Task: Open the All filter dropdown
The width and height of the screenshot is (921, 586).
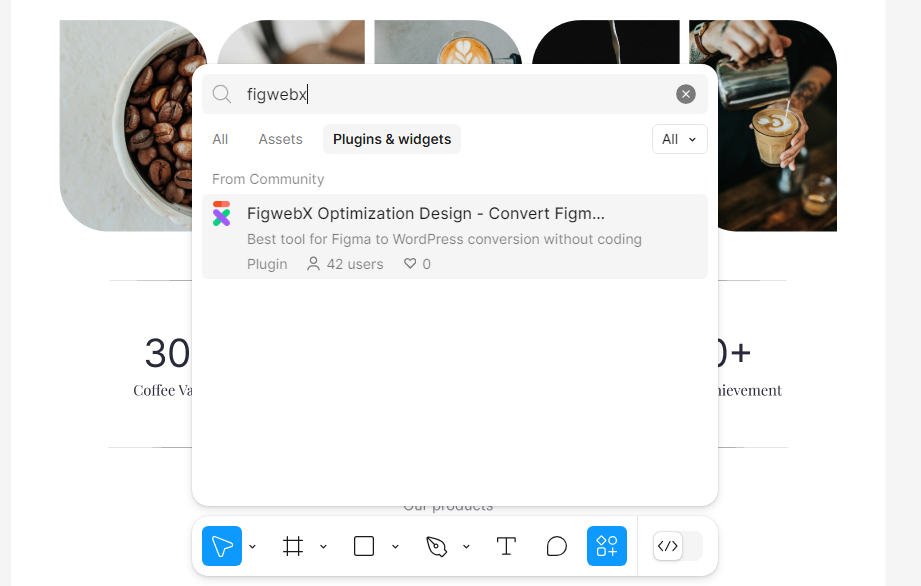Action: tap(680, 139)
